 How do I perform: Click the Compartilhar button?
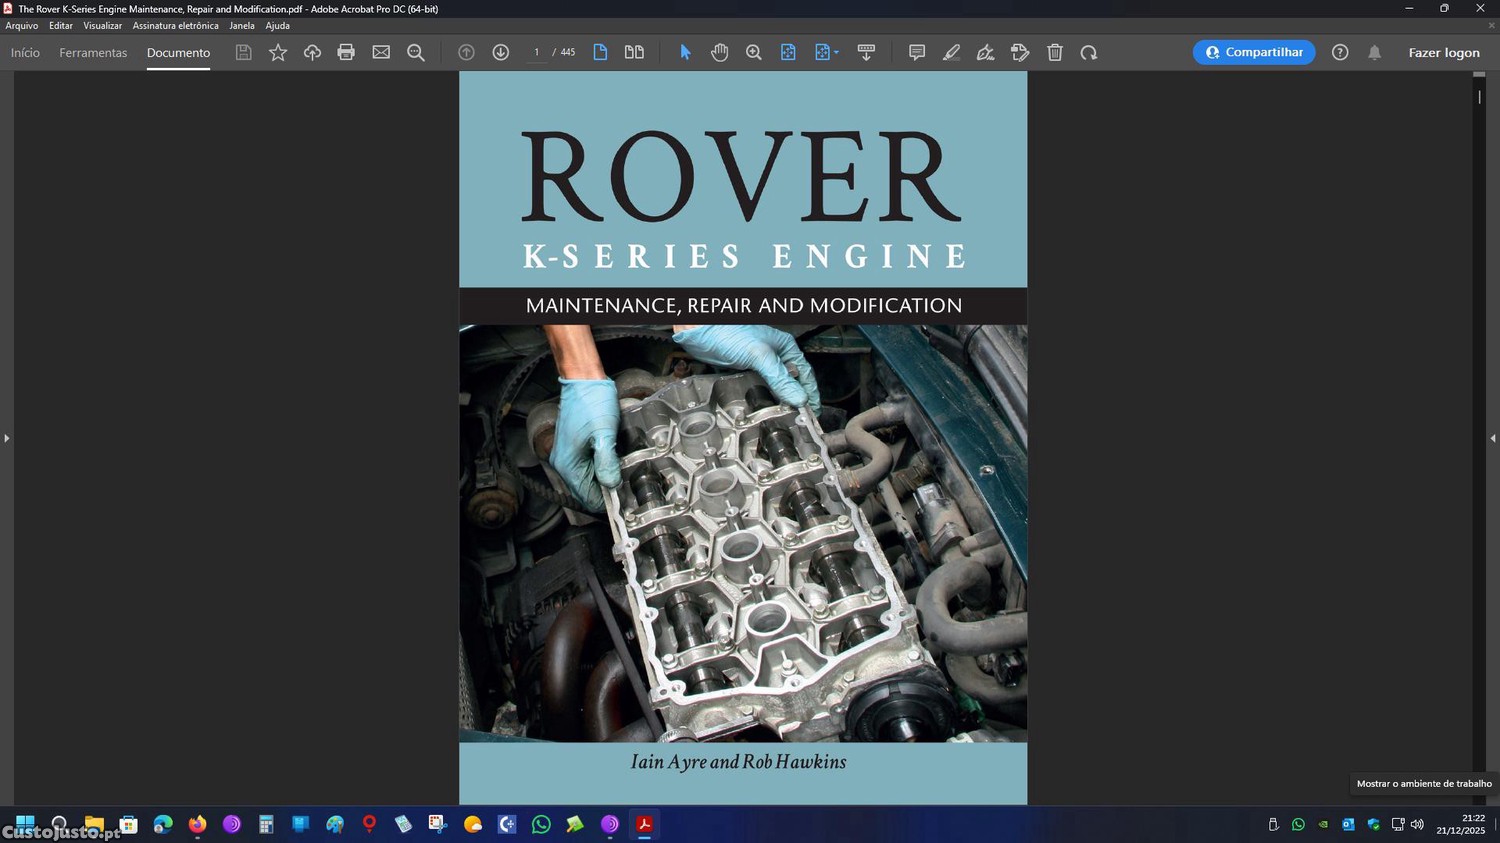click(x=1253, y=52)
